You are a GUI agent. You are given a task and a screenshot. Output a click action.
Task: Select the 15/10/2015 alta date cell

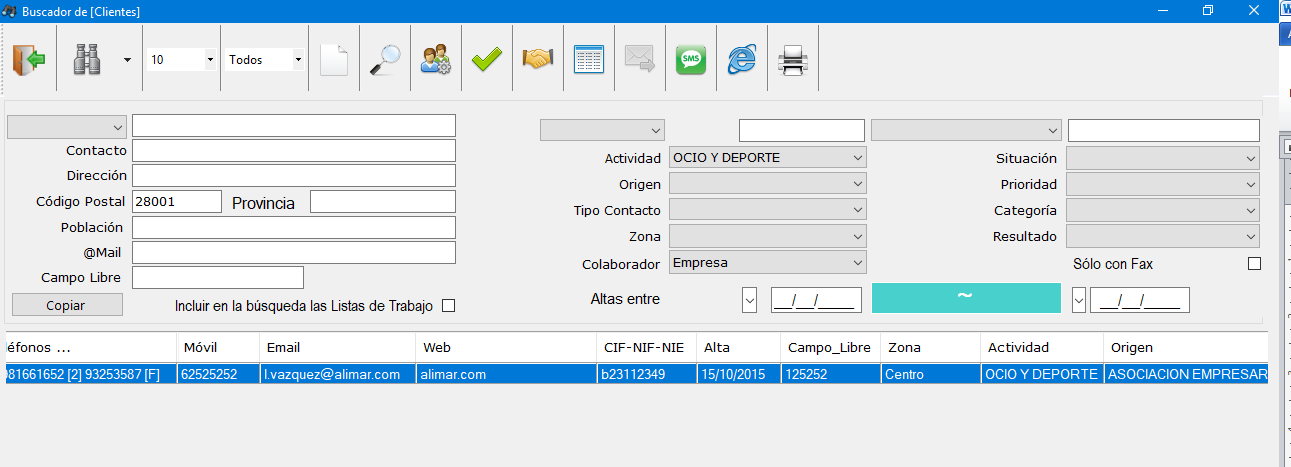pos(738,374)
